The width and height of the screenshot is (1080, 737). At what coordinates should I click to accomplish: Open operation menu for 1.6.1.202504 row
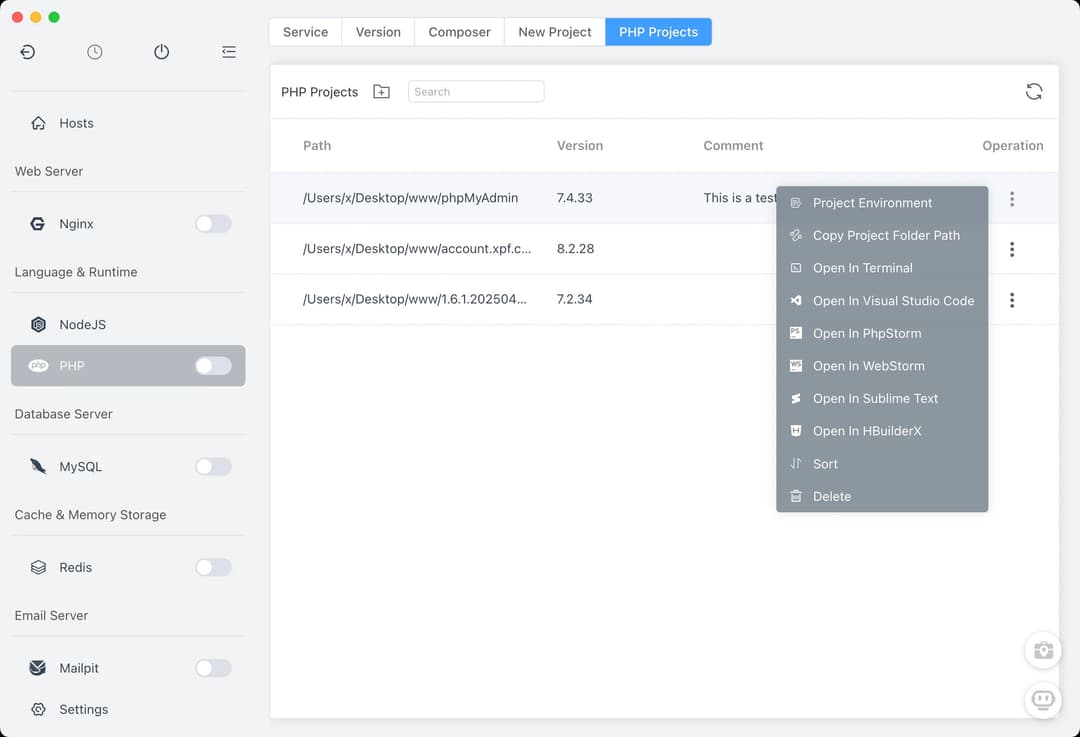pos(1012,300)
